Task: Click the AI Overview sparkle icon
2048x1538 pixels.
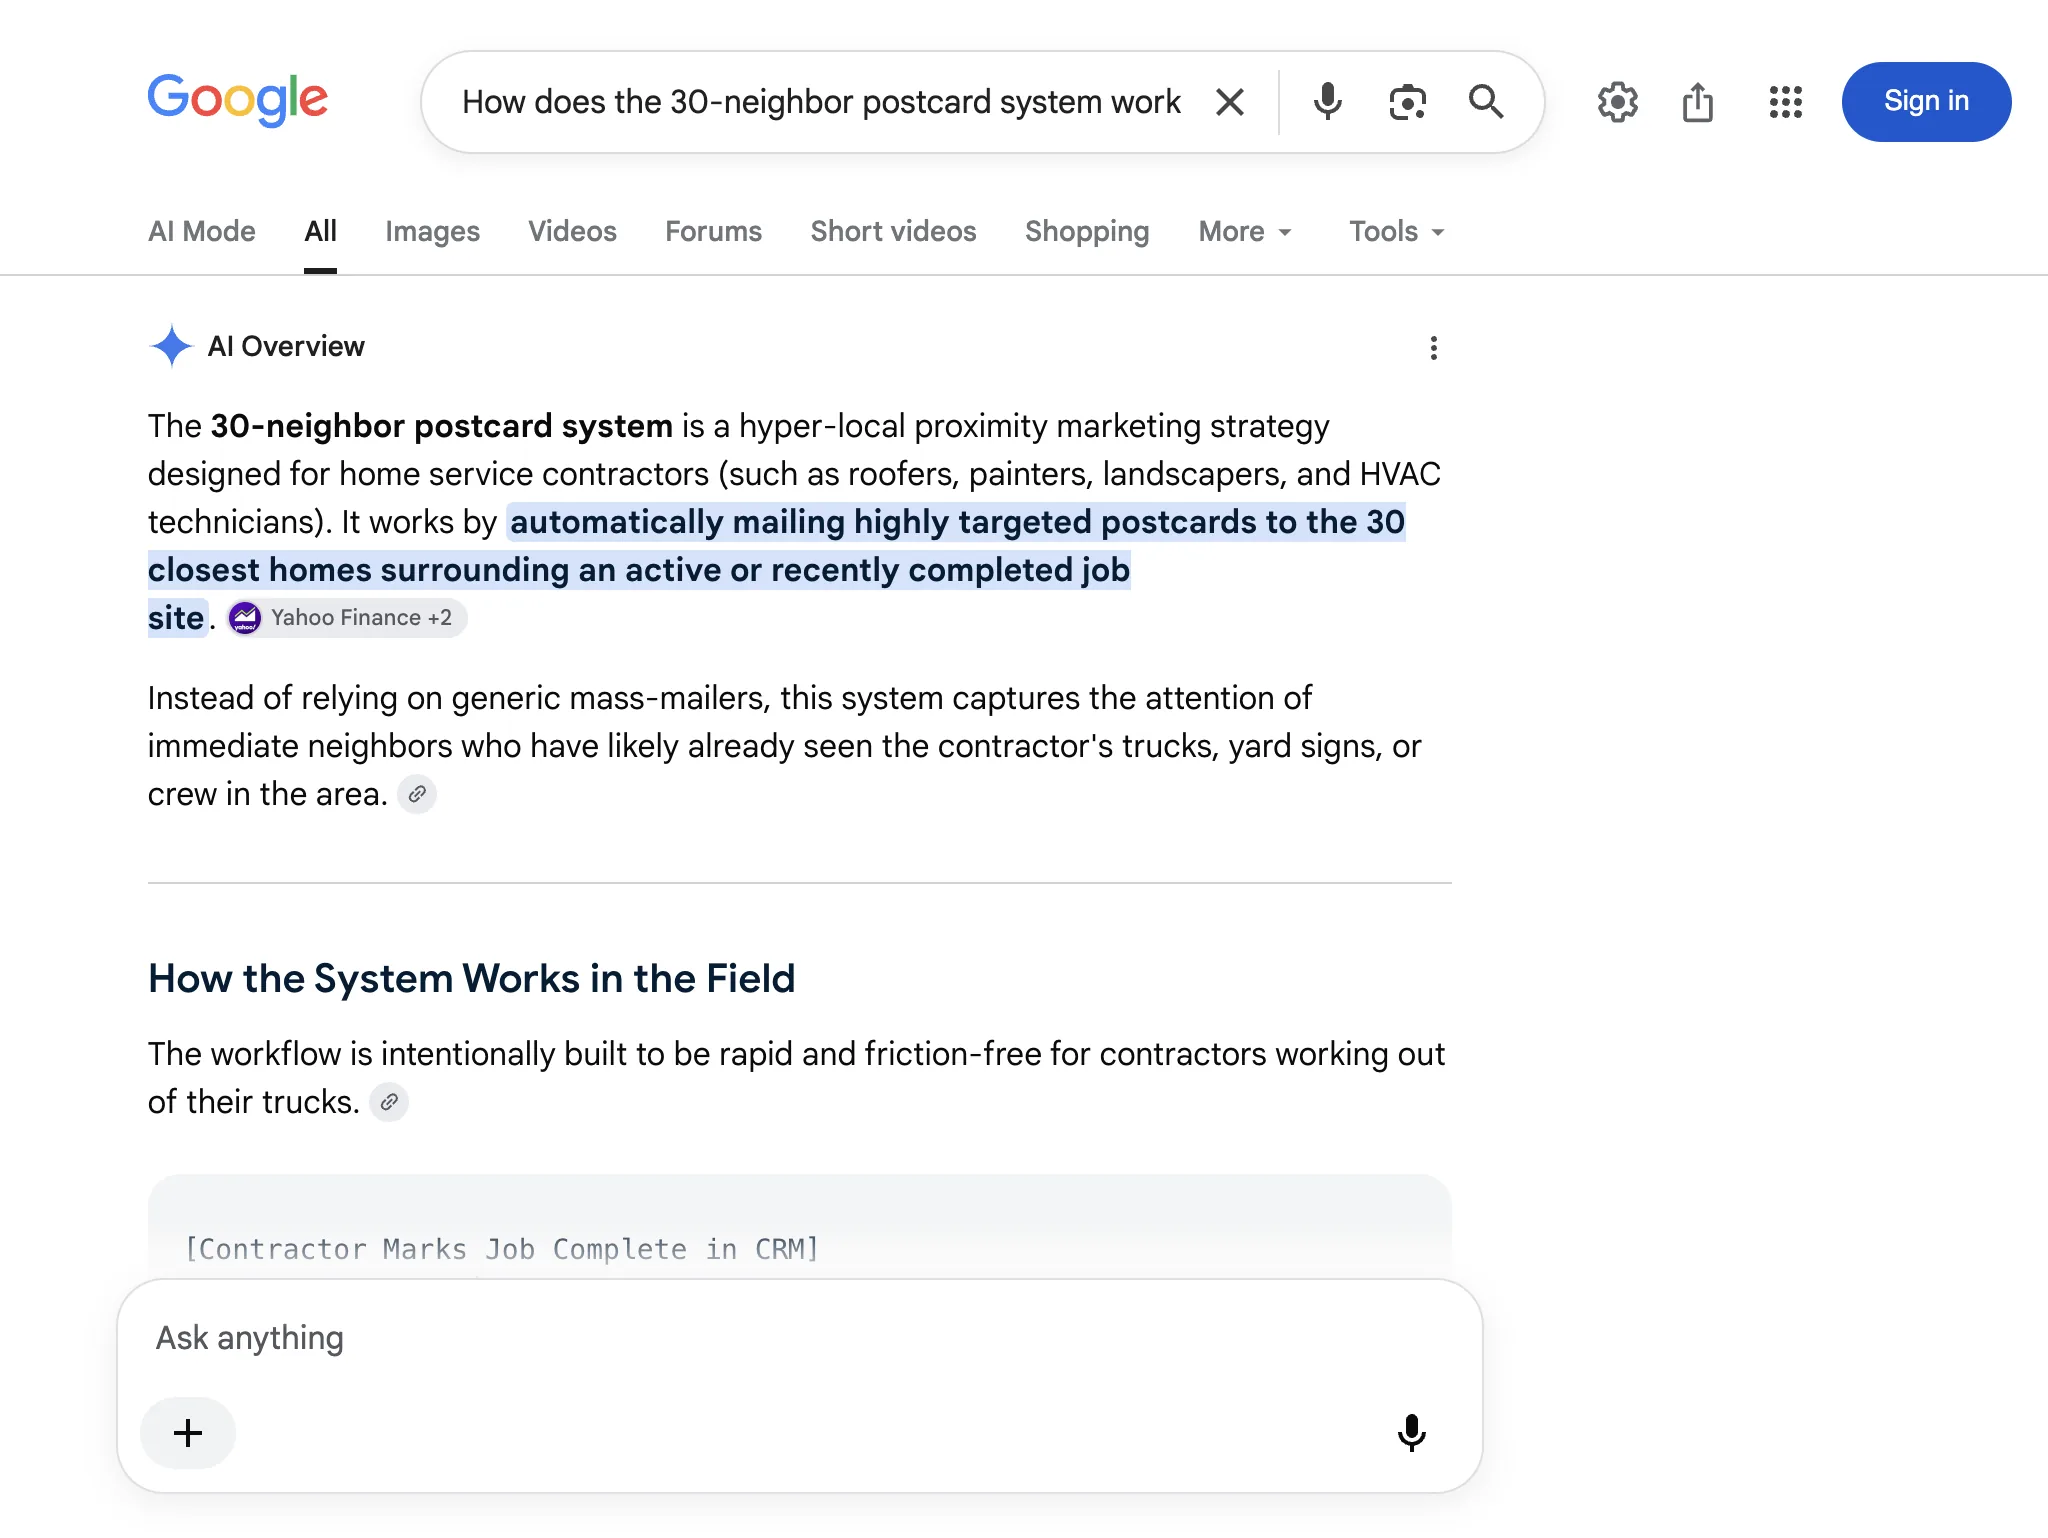Action: click(171, 346)
